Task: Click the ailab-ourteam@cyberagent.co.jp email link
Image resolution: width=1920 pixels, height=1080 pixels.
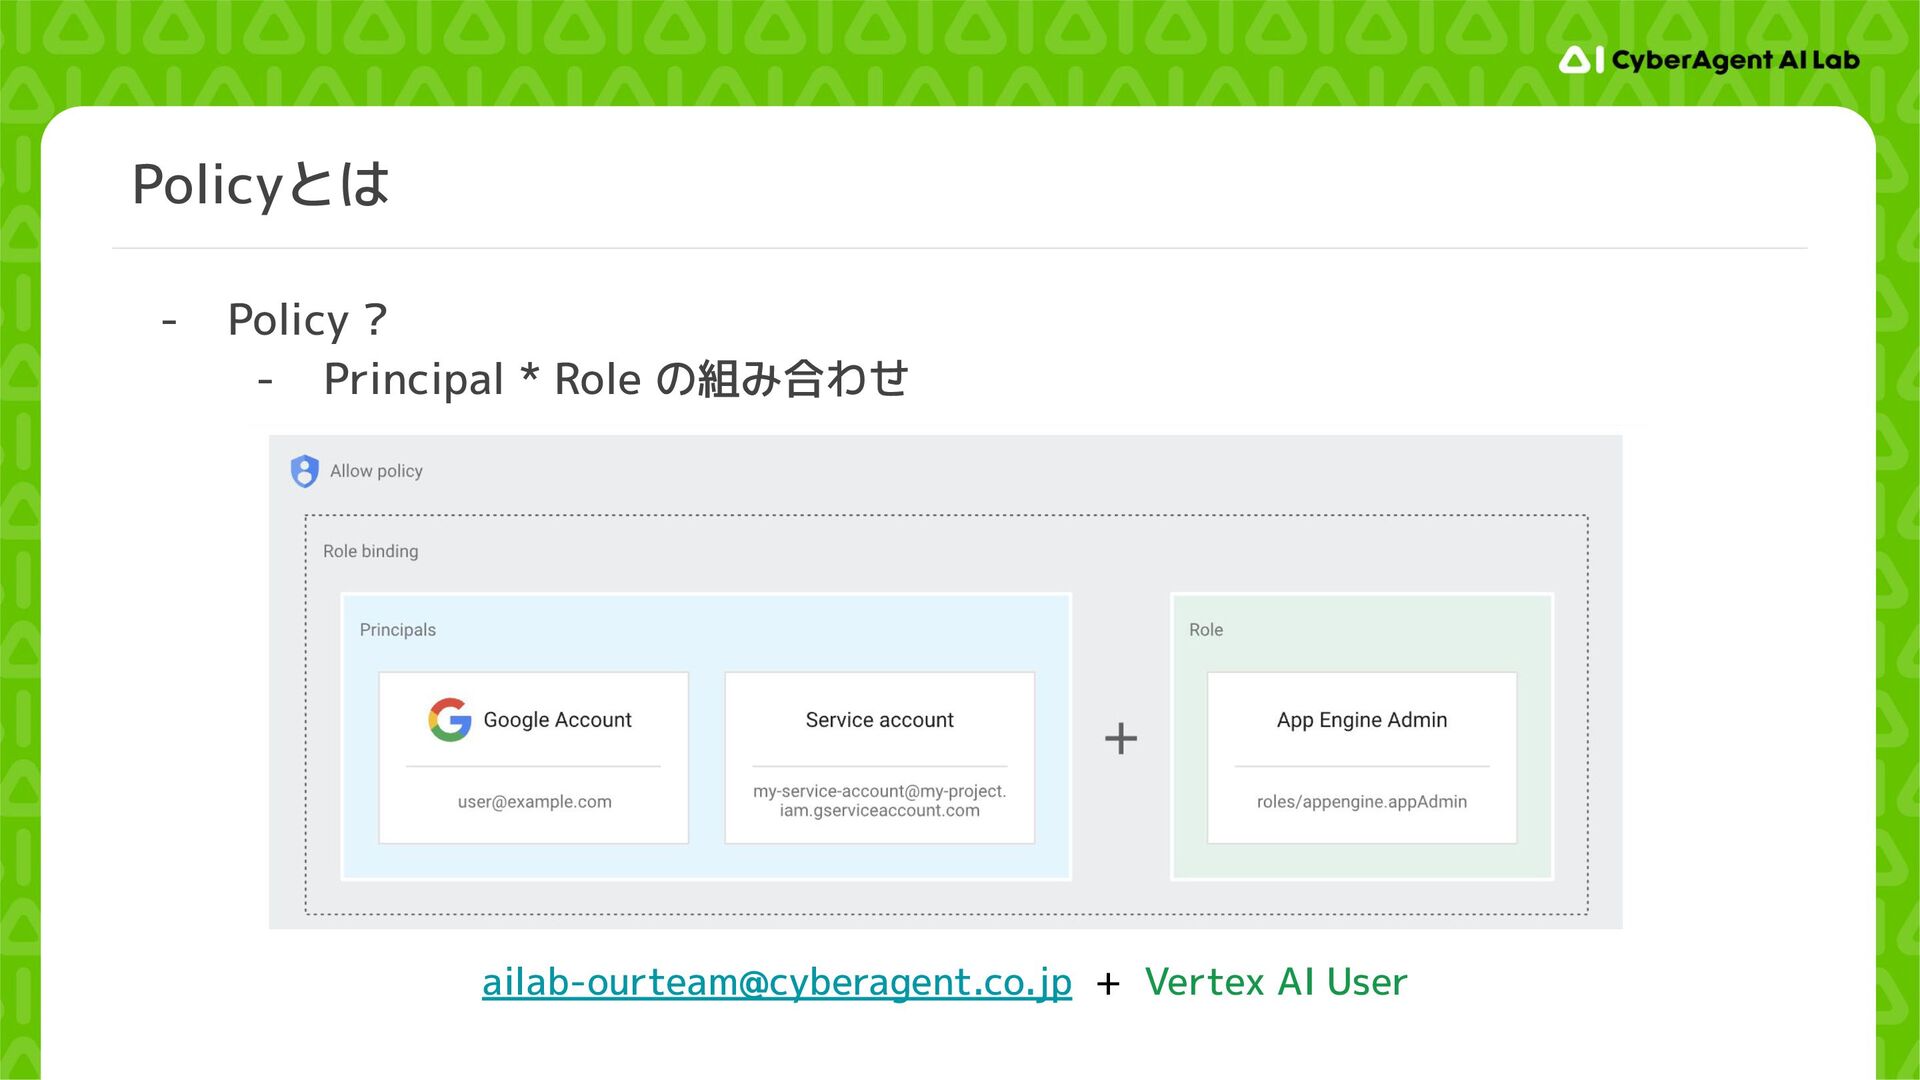Action: (776, 982)
